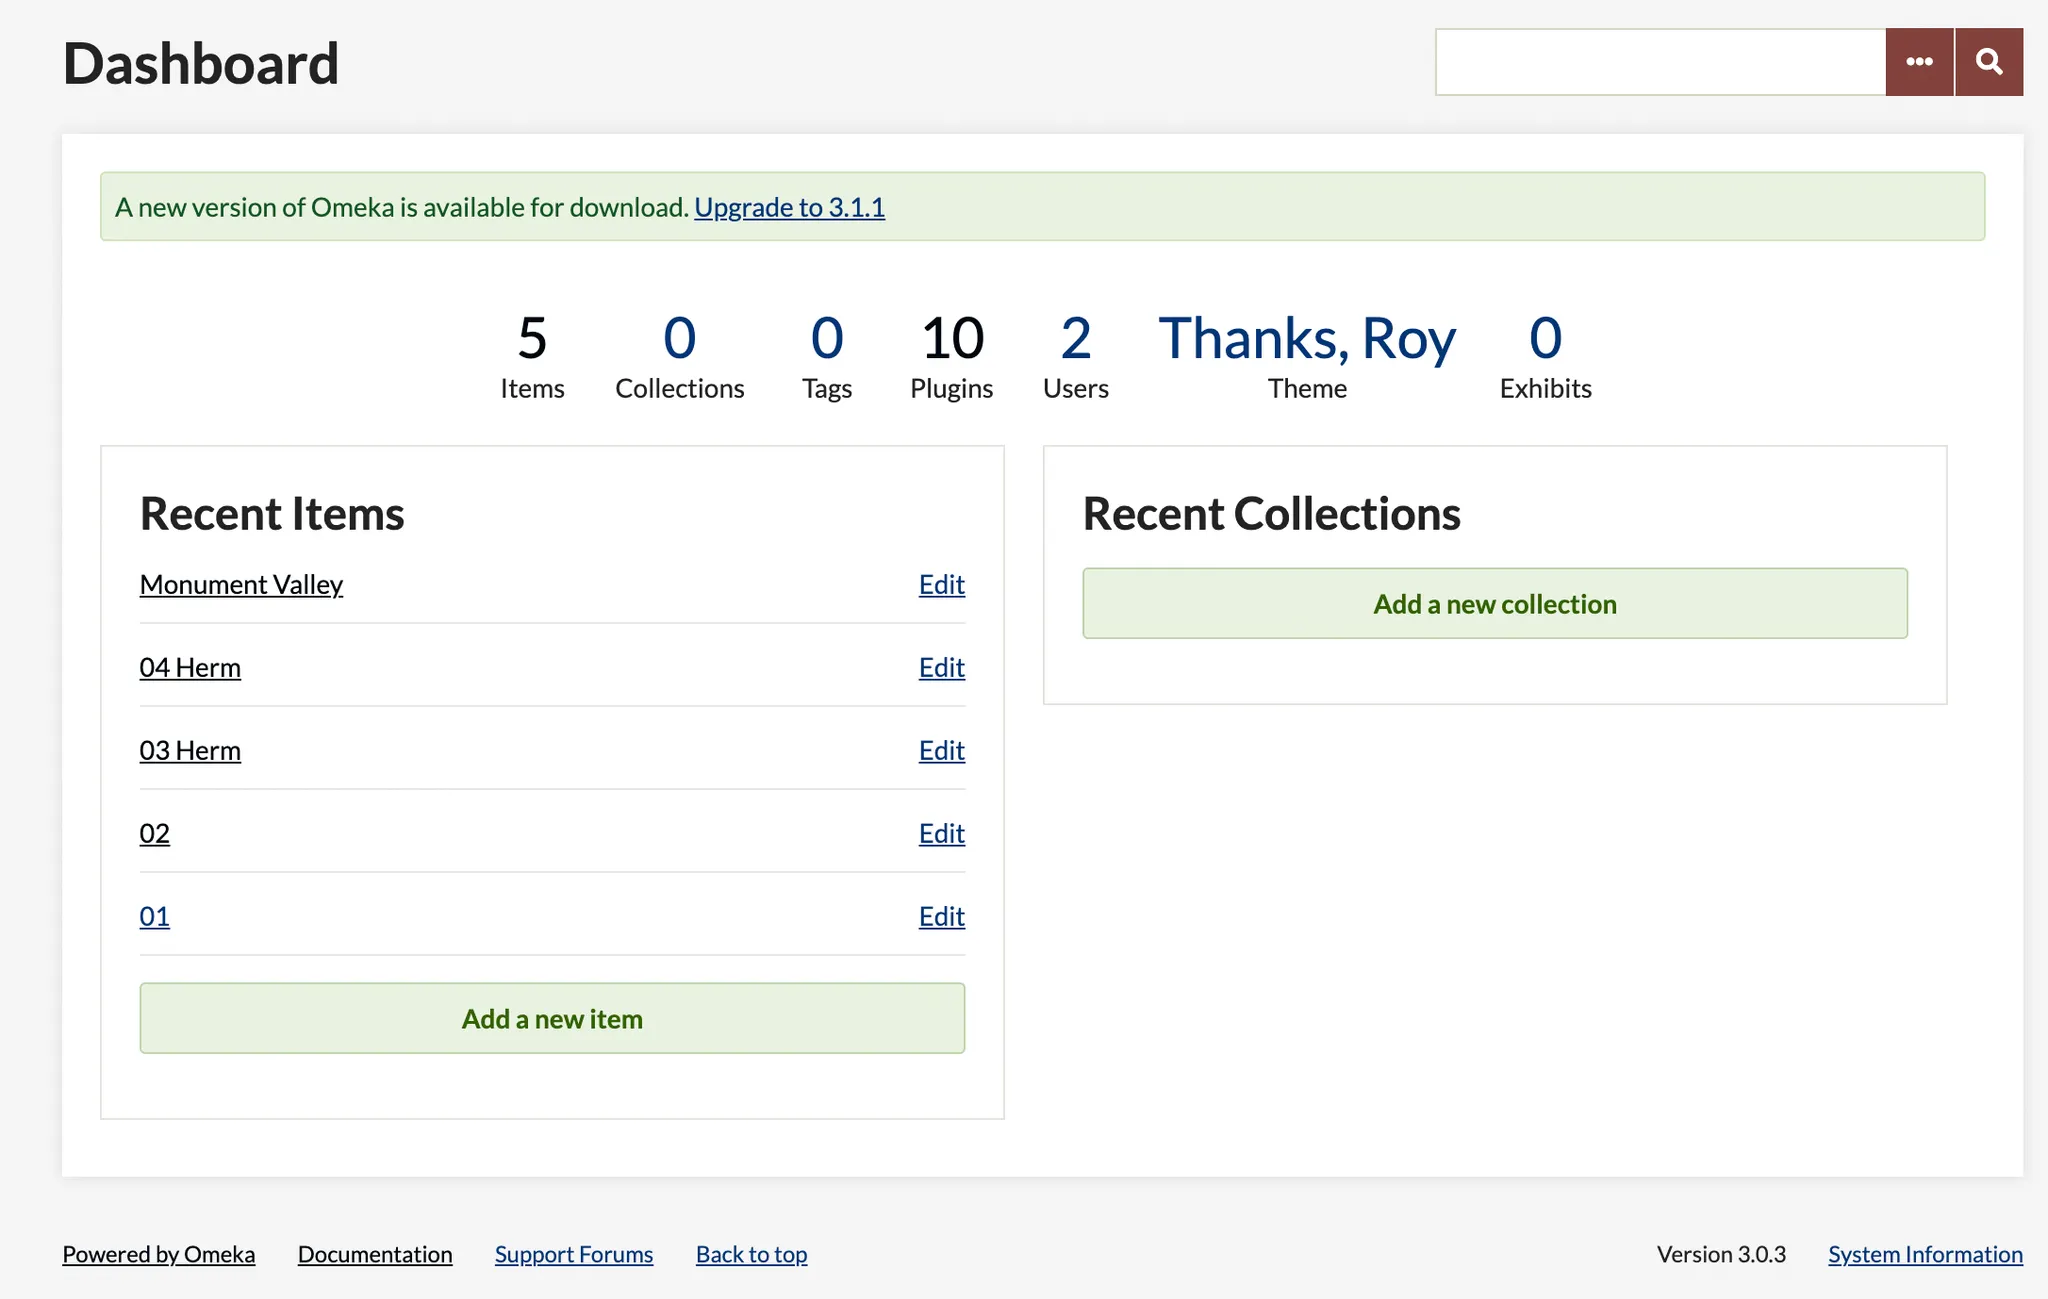Open the Monument Valley item

coord(241,584)
